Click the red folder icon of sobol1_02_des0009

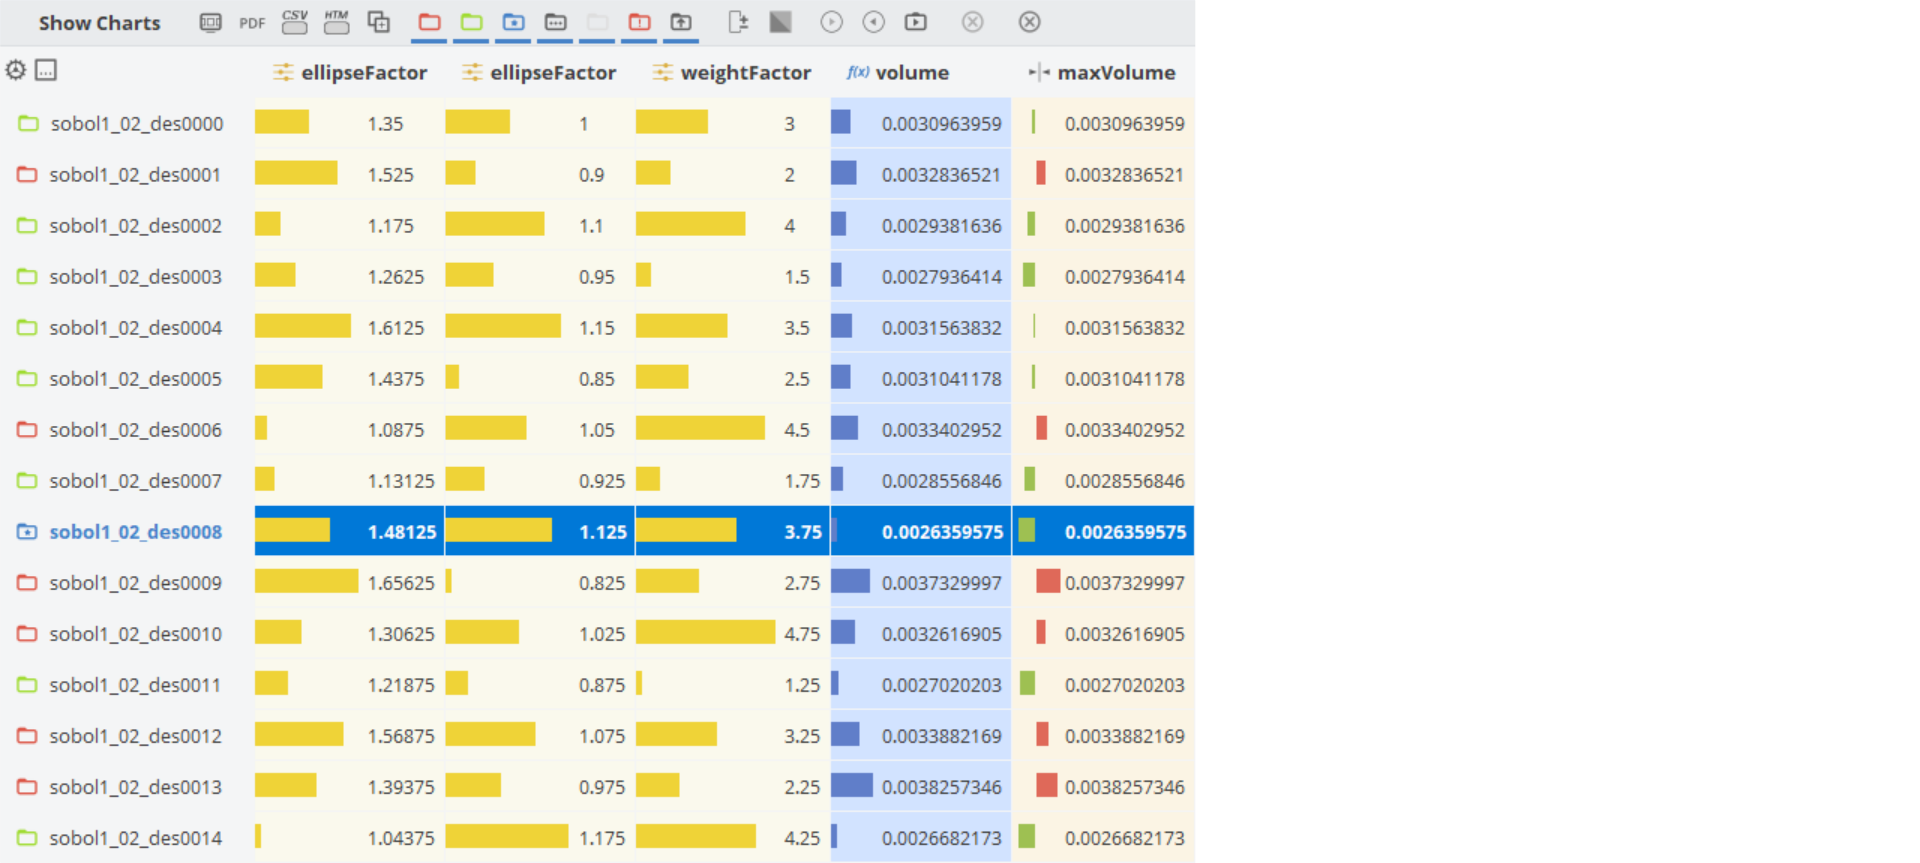click(x=27, y=583)
